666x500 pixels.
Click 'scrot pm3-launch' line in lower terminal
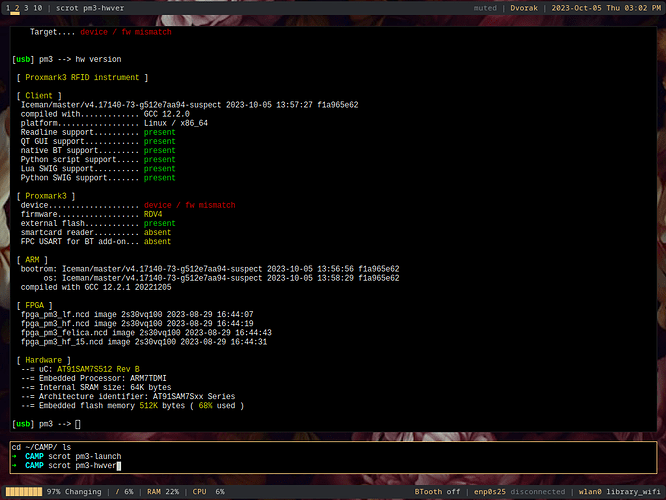pyautogui.click(x=85, y=456)
